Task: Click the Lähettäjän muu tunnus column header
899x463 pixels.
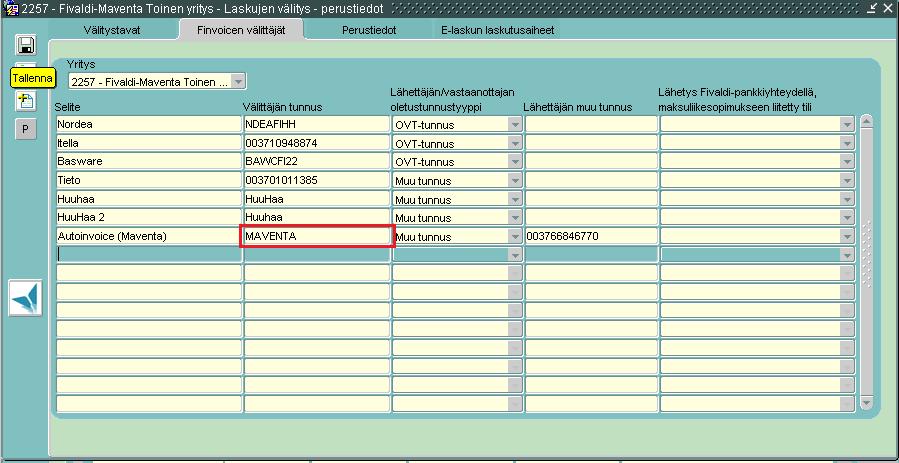Action: click(578, 107)
